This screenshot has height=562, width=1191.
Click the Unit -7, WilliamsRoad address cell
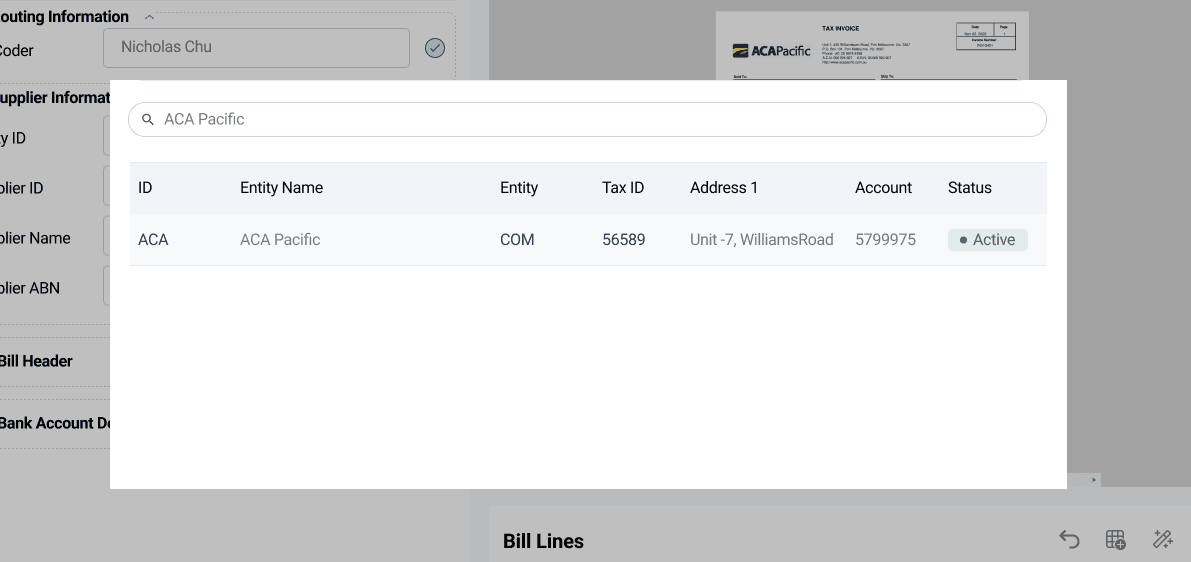tap(762, 240)
